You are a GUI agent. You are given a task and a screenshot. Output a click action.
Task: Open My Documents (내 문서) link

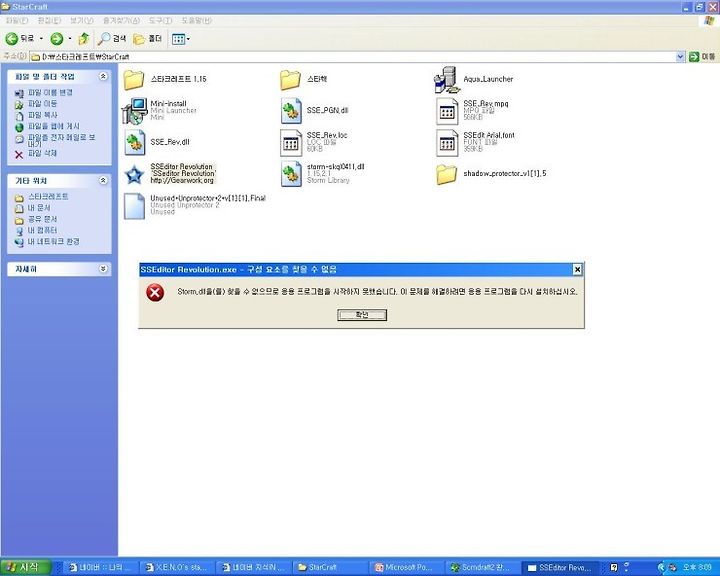tap(39, 208)
